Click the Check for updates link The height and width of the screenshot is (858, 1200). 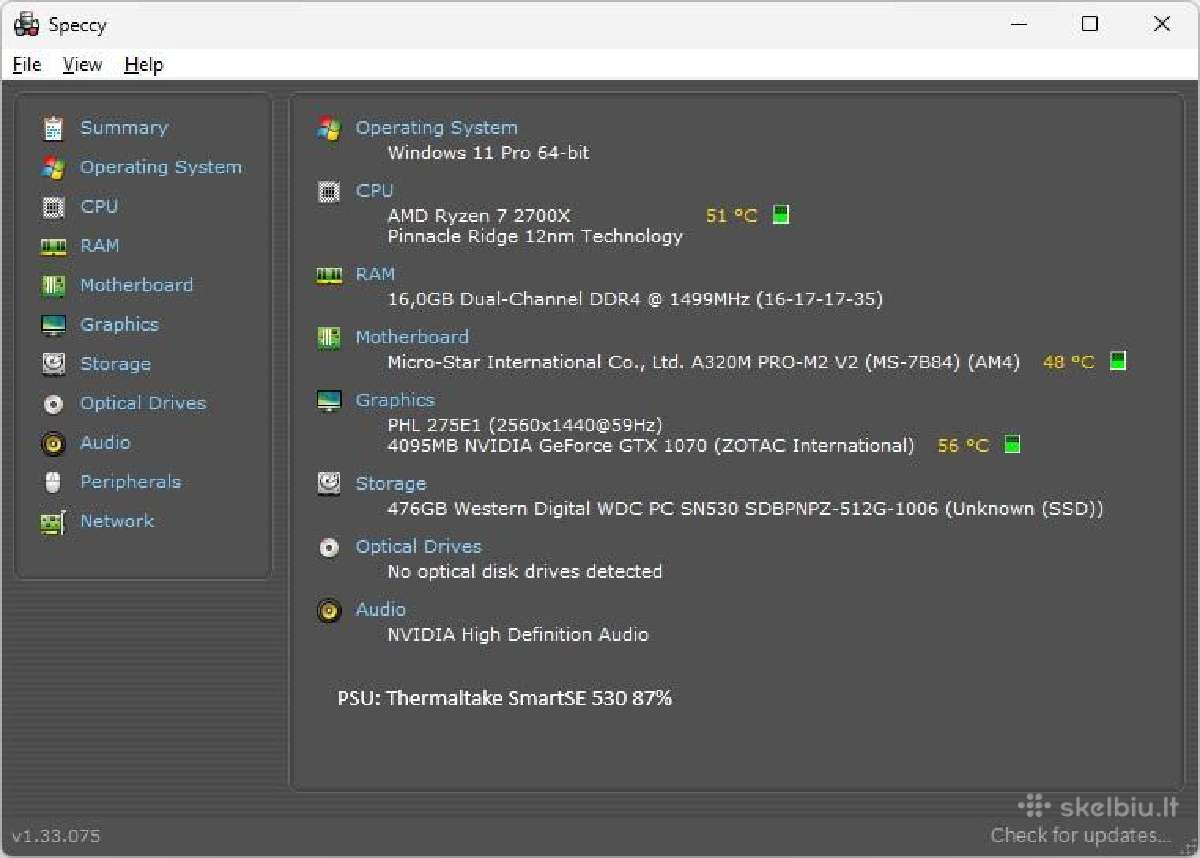(x=1080, y=836)
